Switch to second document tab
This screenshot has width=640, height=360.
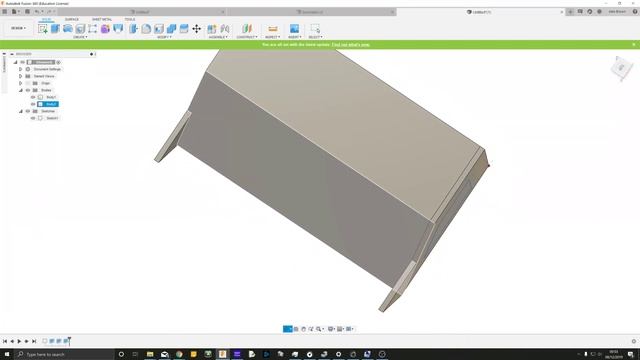[312, 12]
